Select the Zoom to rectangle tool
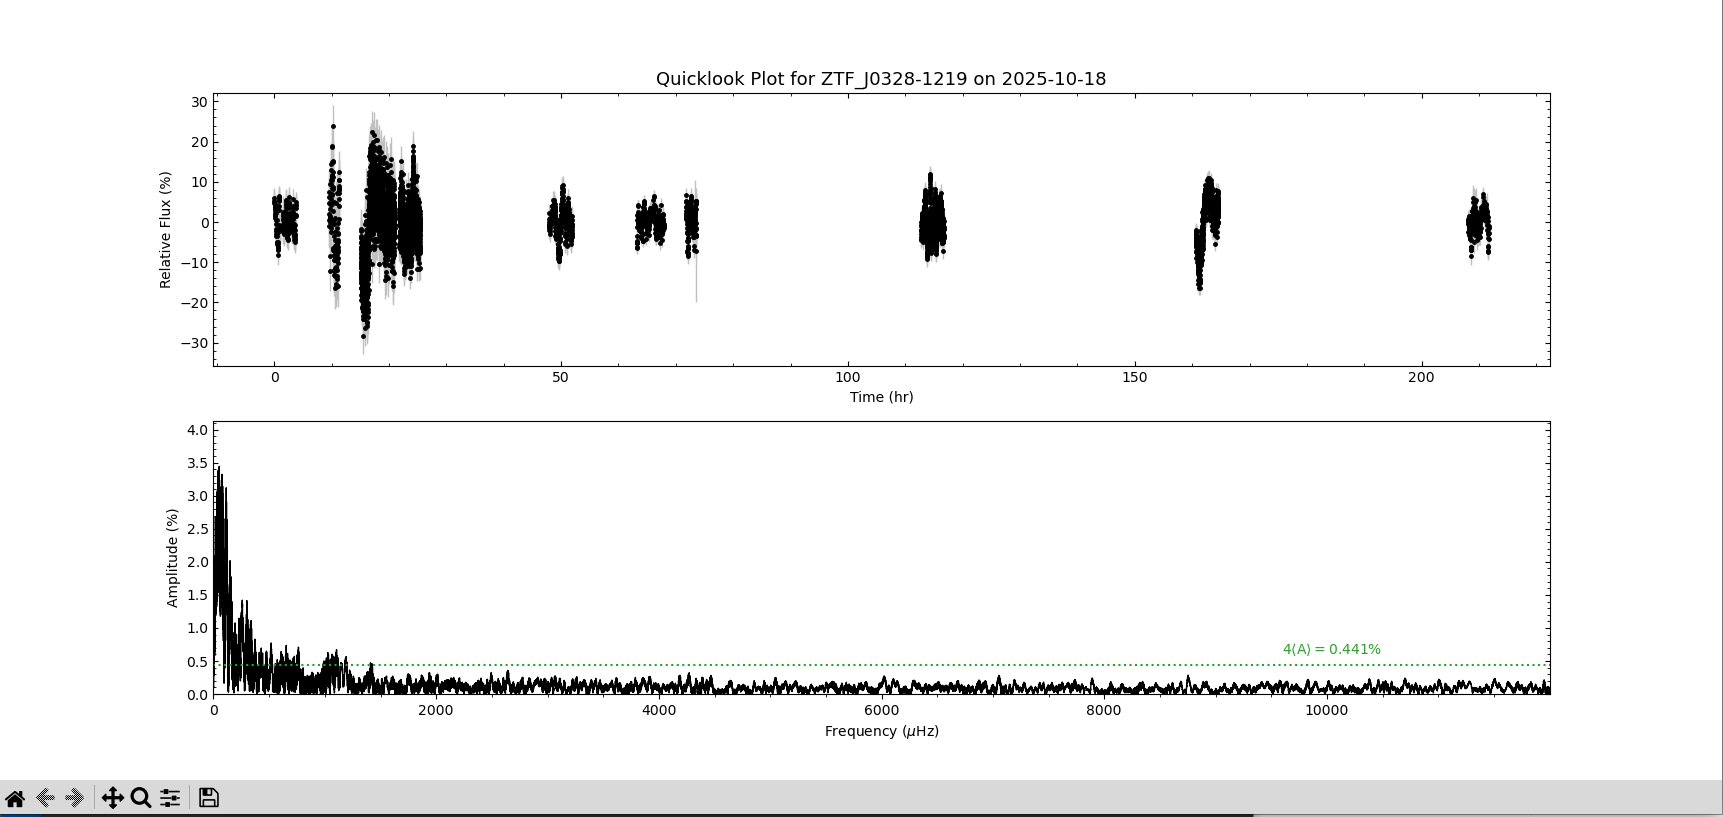 (x=141, y=798)
